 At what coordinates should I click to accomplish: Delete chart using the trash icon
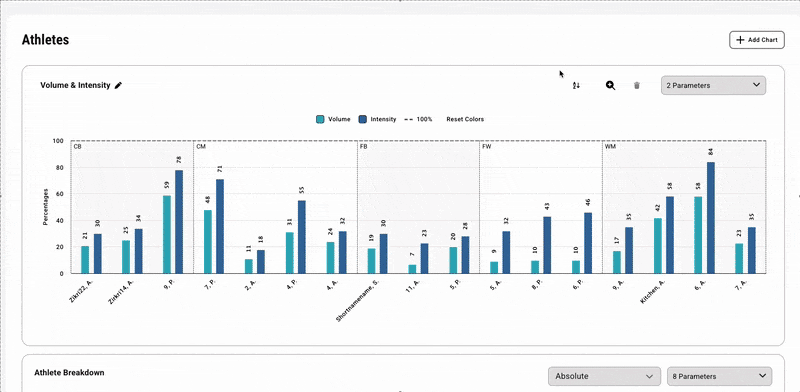[x=637, y=86]
